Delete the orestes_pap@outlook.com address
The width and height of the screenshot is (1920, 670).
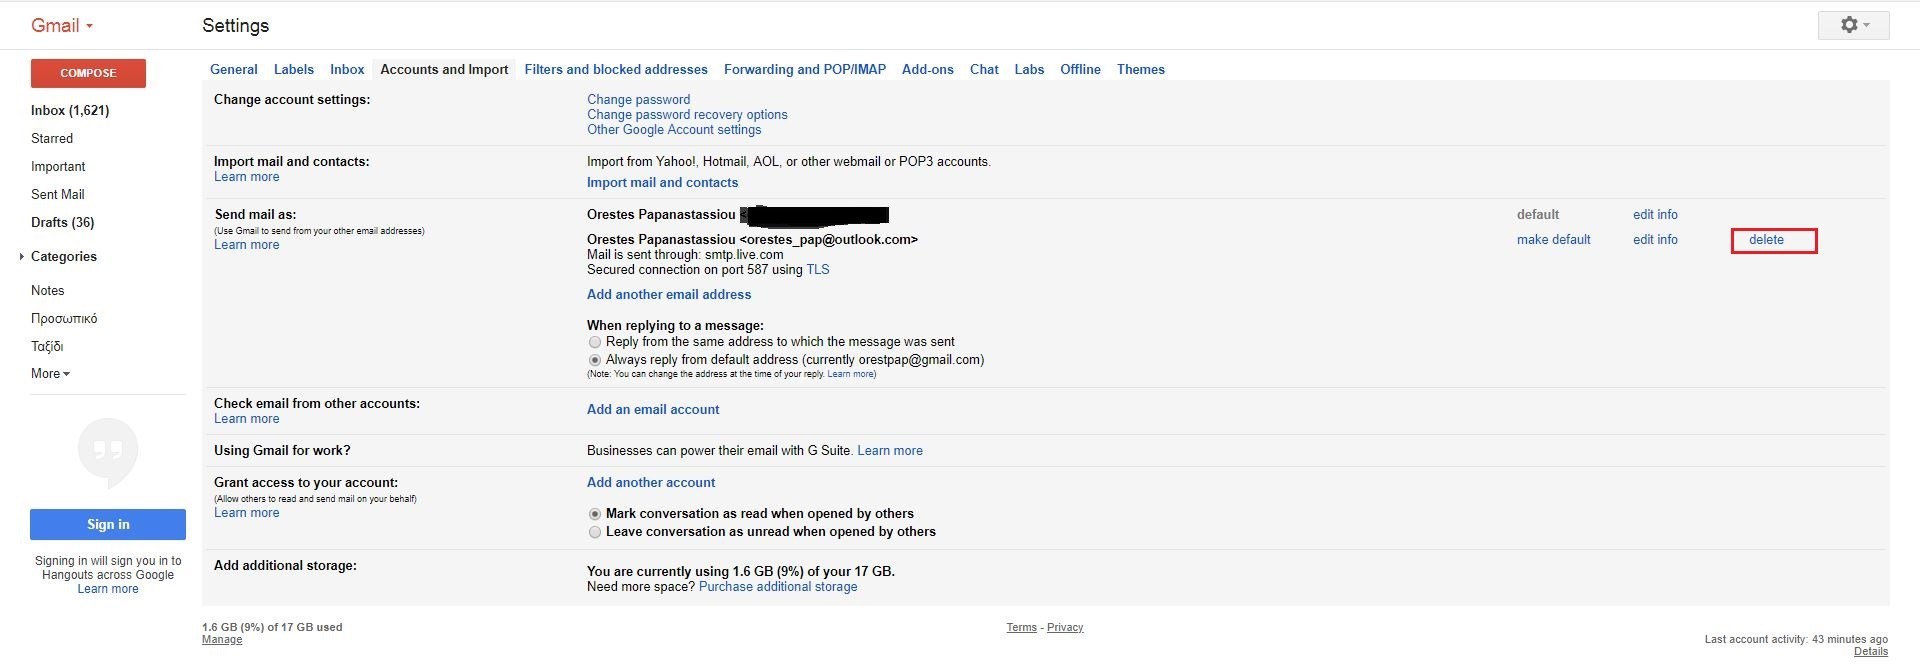pyautogui.click(x=1766, y=239)
